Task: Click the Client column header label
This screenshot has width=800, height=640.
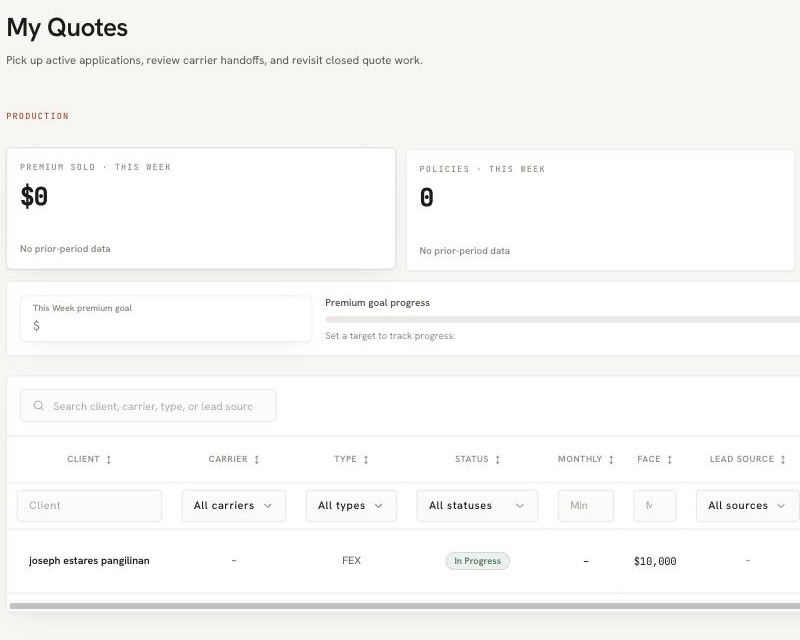Action: (x=83, y=459)
